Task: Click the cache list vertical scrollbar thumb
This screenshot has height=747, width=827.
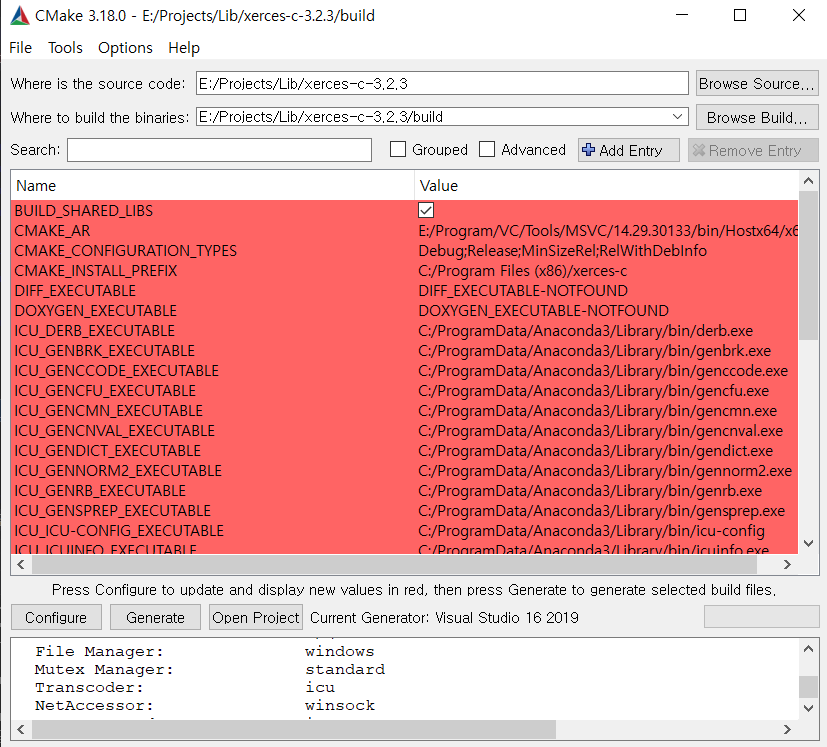Action: pyautogui.click(x=808, y=266)
